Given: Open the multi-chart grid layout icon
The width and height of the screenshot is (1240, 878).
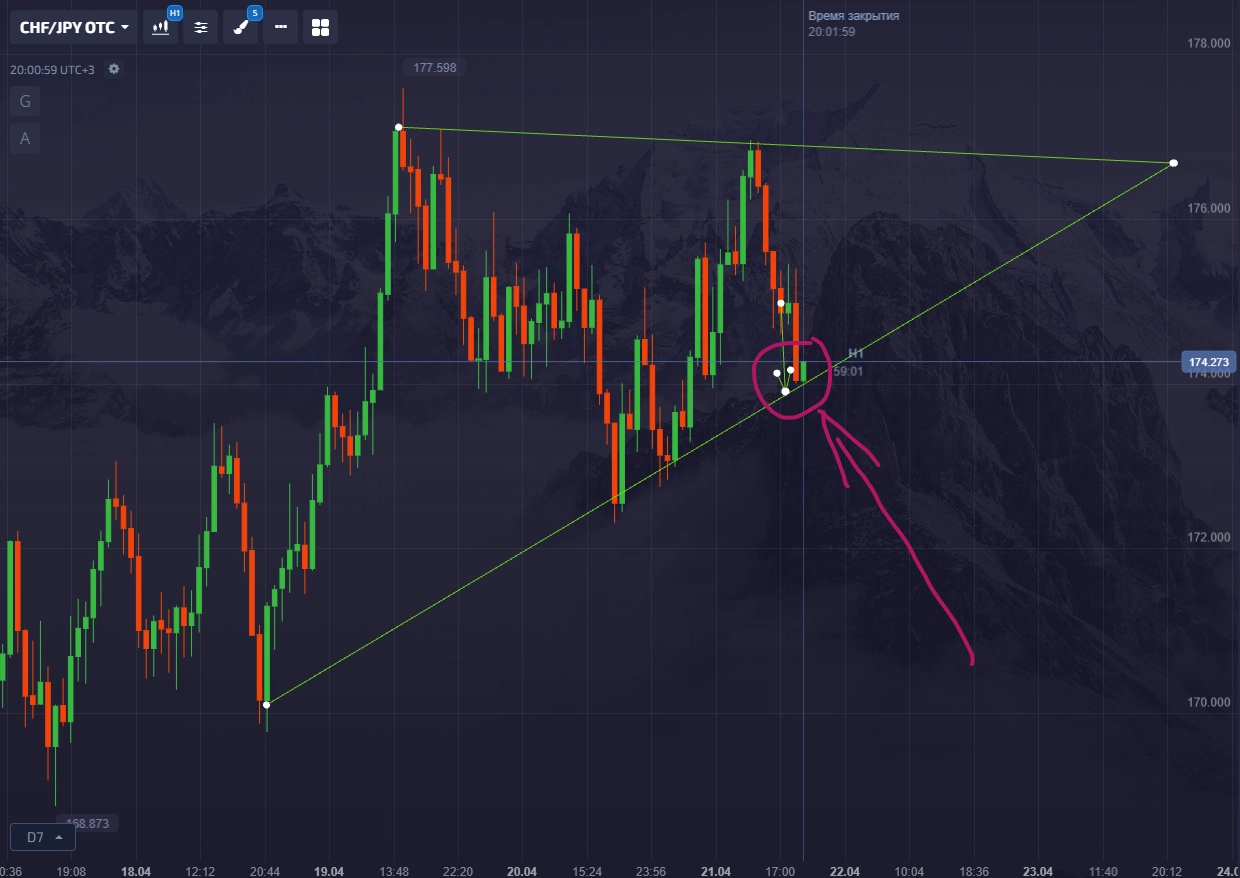Looking at the screenshot, I should 320,28.
